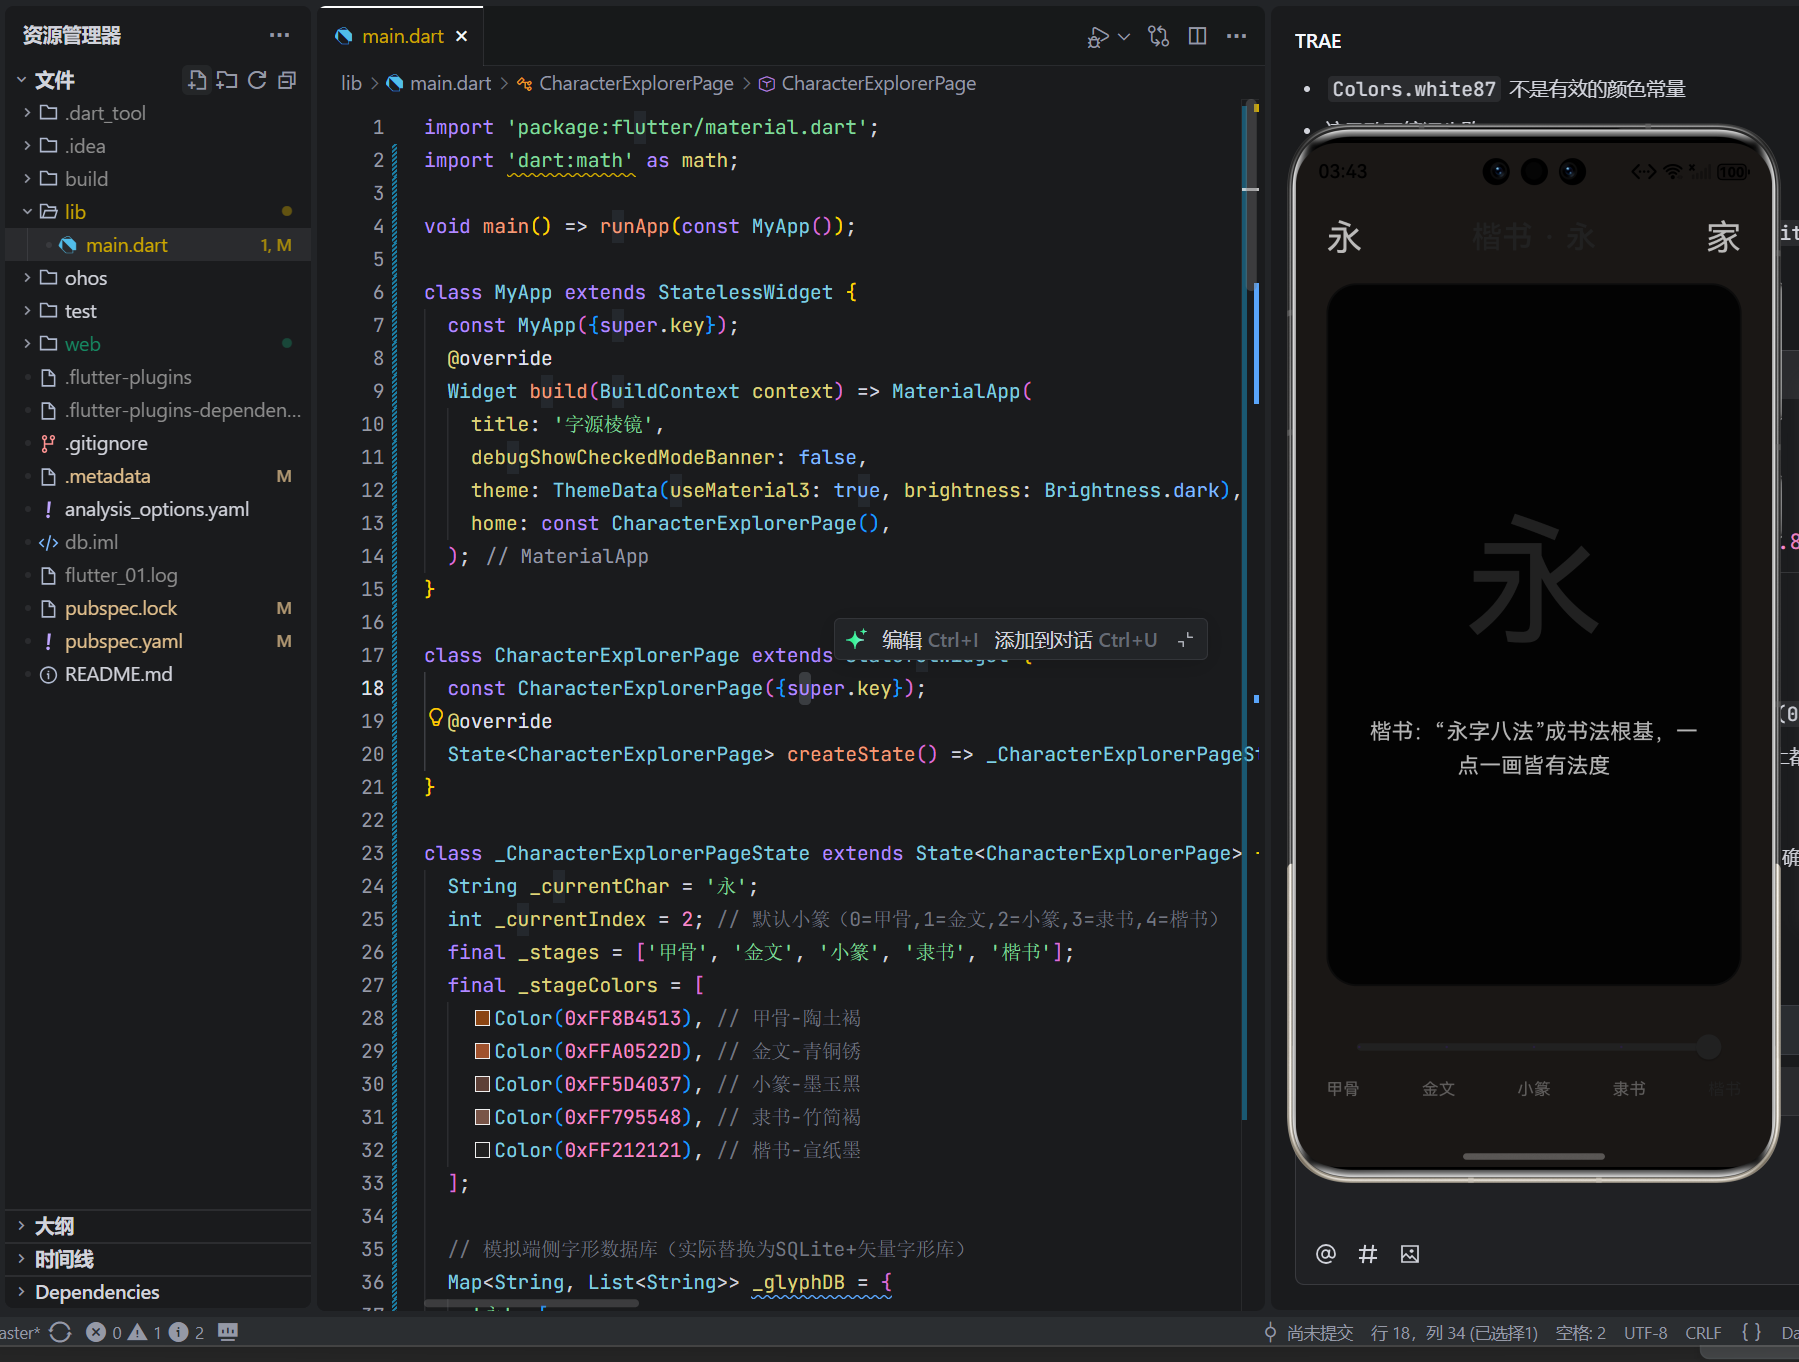Screen dimensions: 1799x1362
Task: Click 编辑 in the inline AI toolbar
Action: [x=901, y=640]
